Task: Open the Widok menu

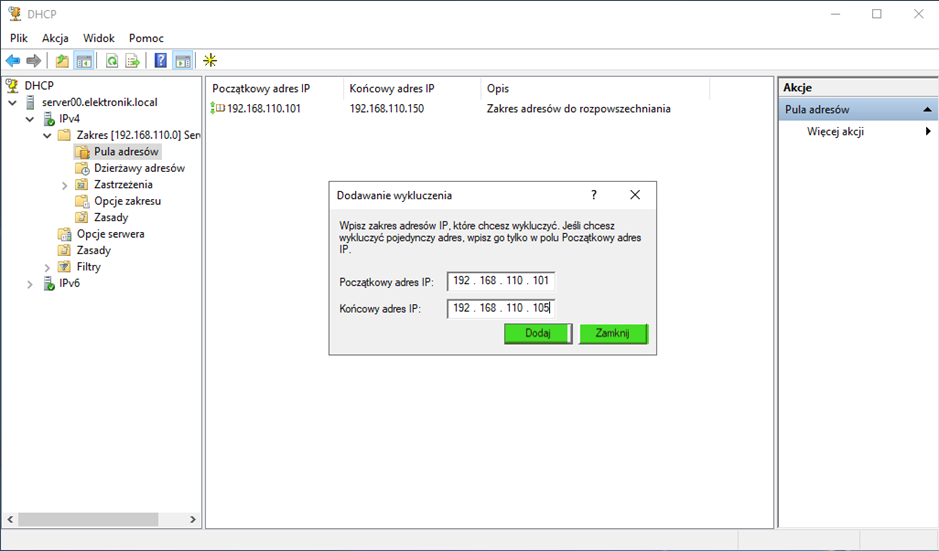Action: (99, 38)
